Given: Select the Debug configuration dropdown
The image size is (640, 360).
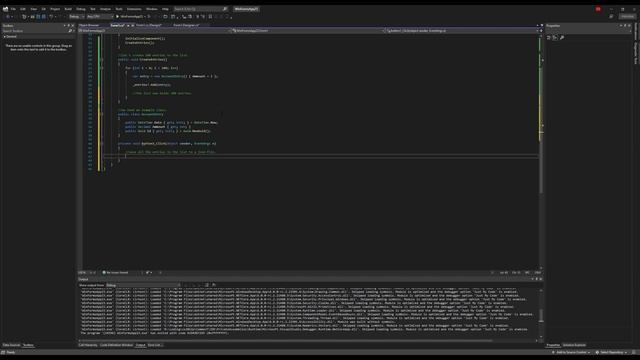Looking at the screenshot, I should tap(76, 16).
